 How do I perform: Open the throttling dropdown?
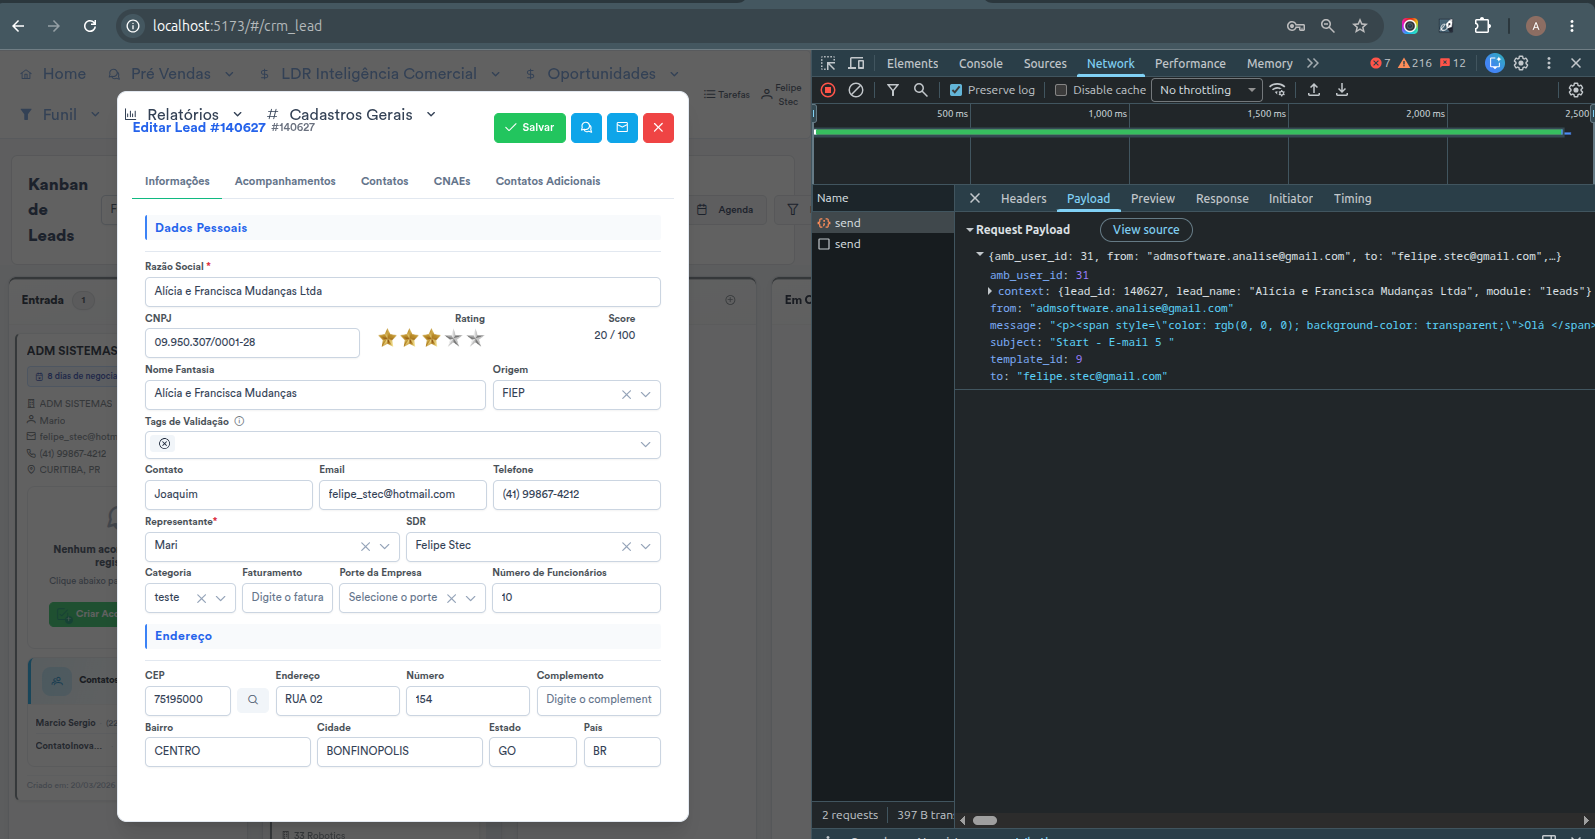pos(1207,90)
